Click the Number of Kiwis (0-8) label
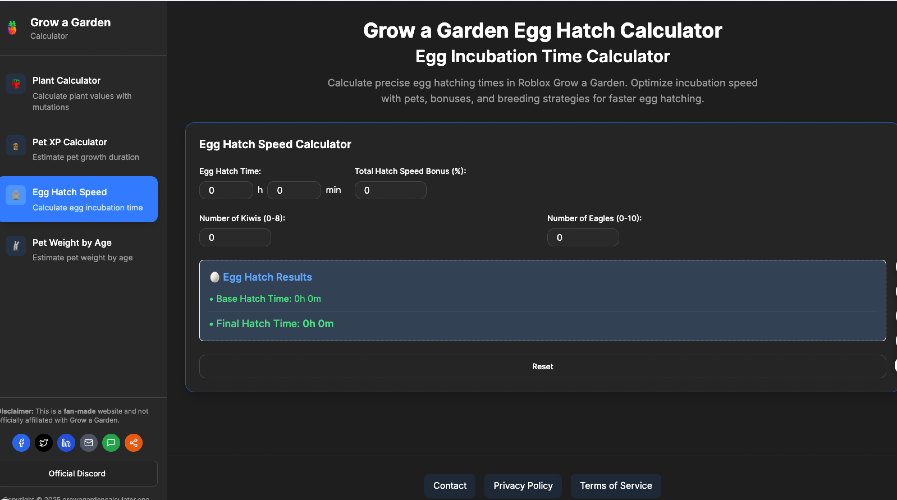This screenshot has height=500, width=897. [242, 218]
